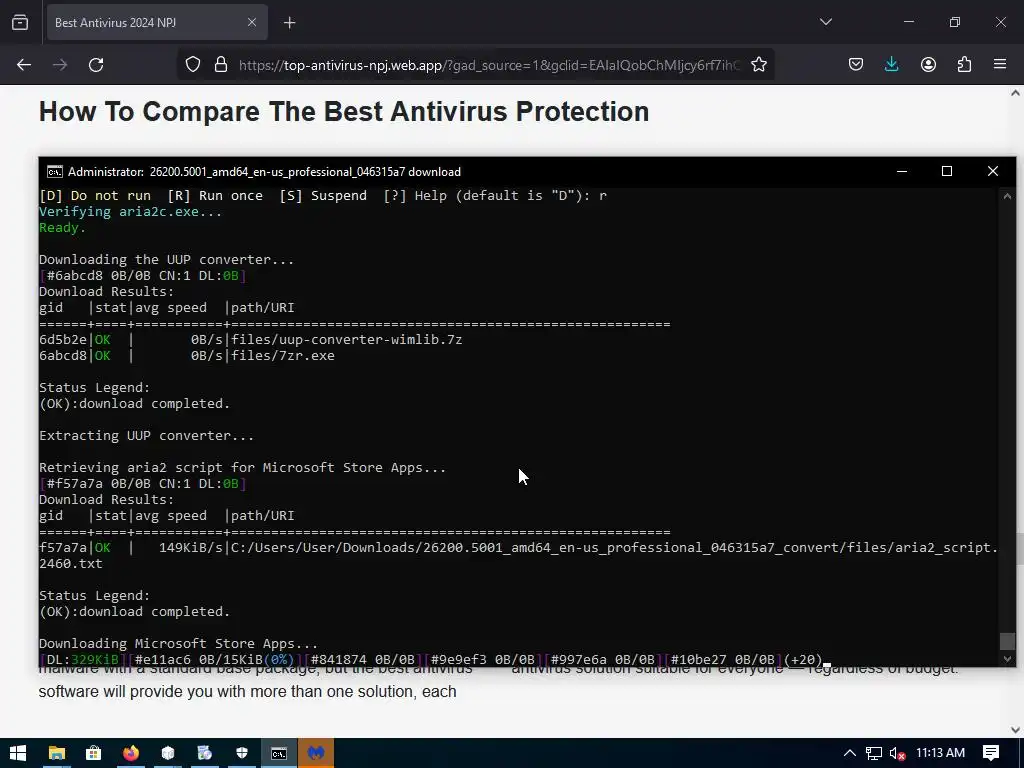Close the Administrator command prompt window
Screen dimensions: 1024x768
(x=993, y=171)
